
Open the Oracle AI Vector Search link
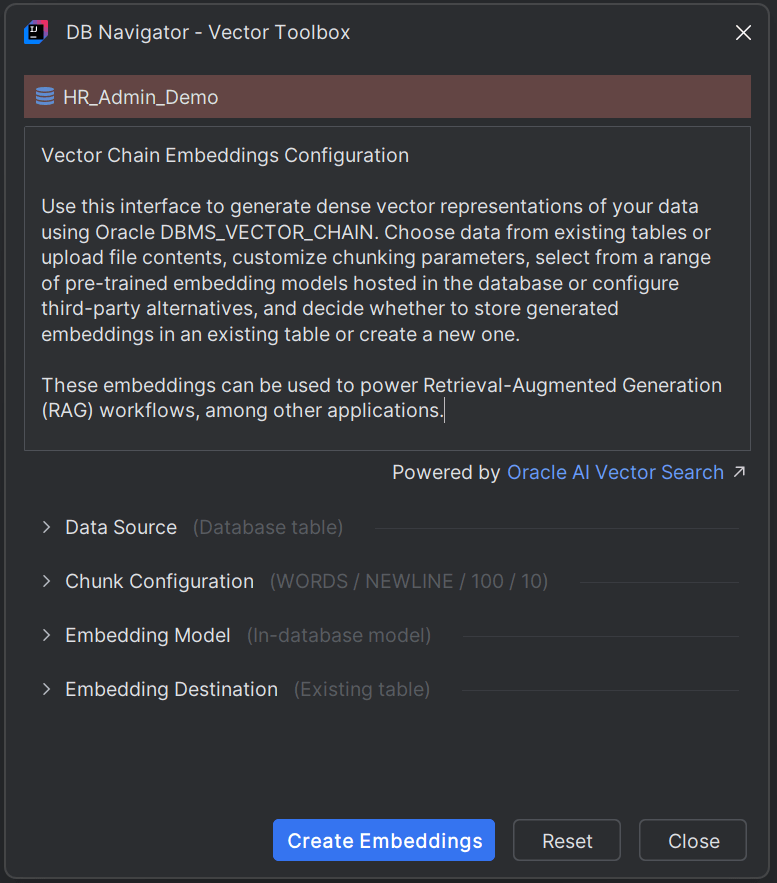[615, 471]
